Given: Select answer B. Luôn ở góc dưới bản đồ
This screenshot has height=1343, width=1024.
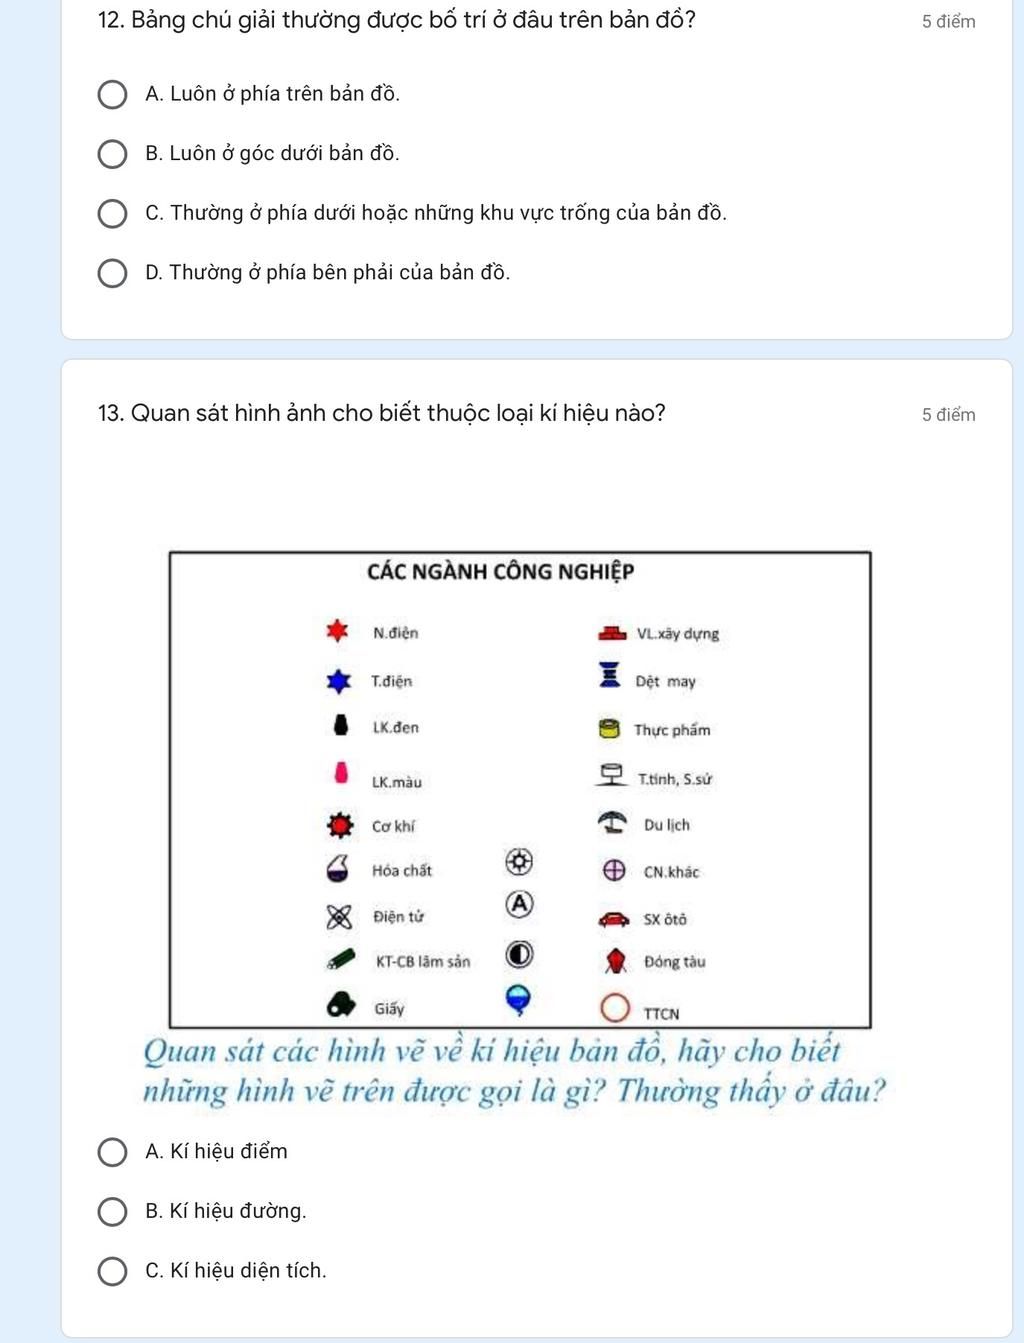Looking at the screenshot, I should tap(112, 154).
